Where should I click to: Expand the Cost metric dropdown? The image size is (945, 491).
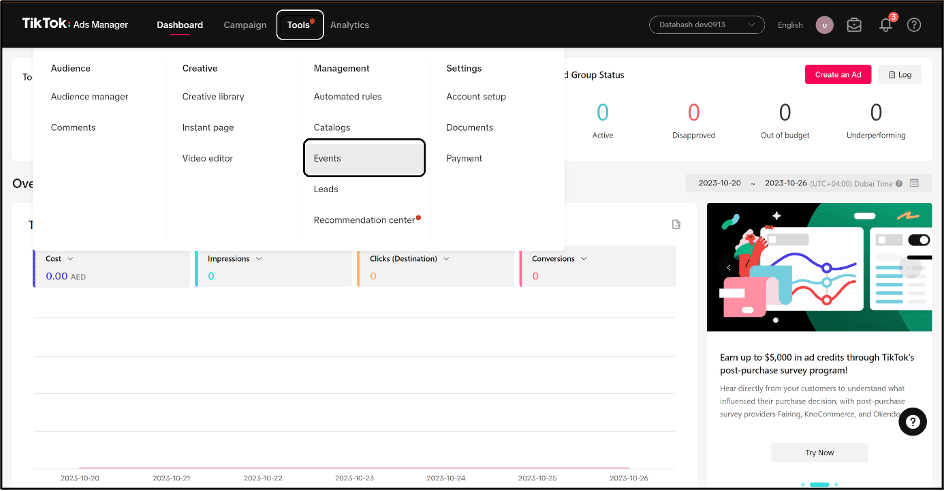tap(70, 259)
